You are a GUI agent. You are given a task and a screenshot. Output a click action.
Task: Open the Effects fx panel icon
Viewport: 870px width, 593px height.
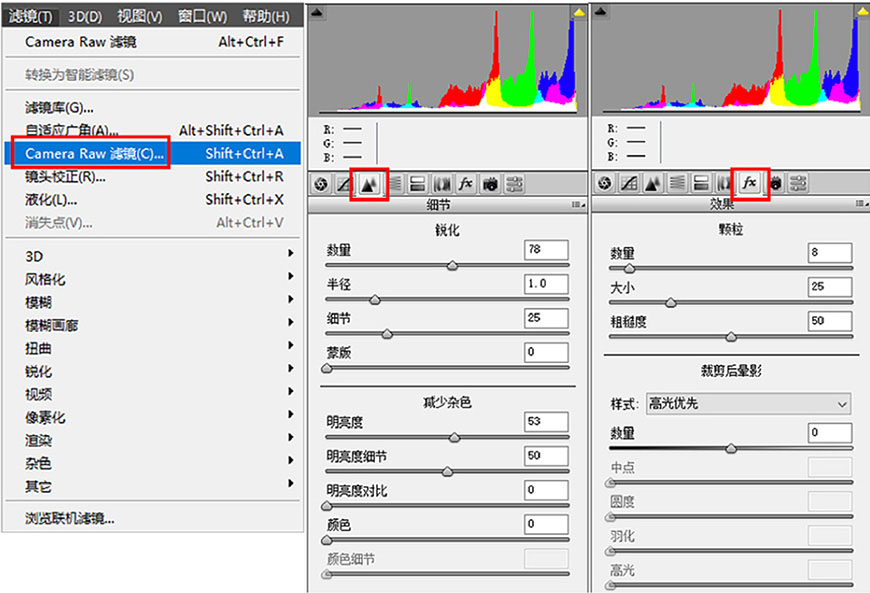[x=750, y=183]
